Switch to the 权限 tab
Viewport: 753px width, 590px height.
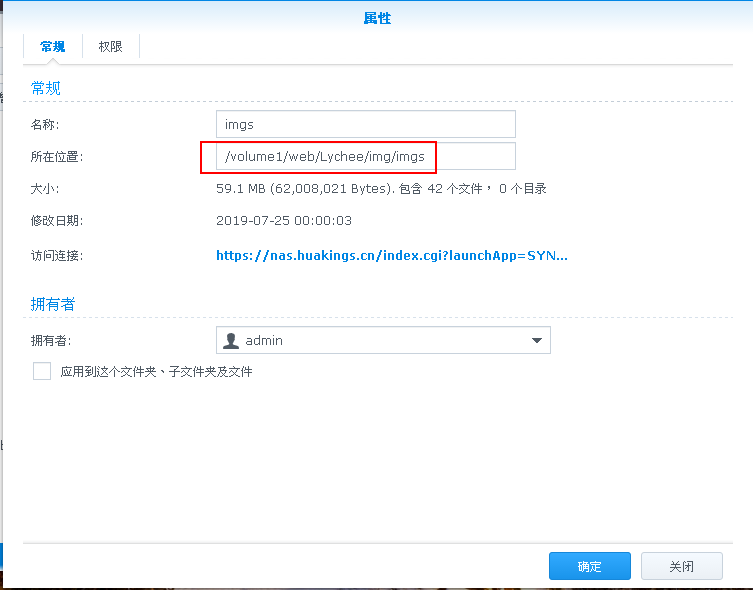110,47
